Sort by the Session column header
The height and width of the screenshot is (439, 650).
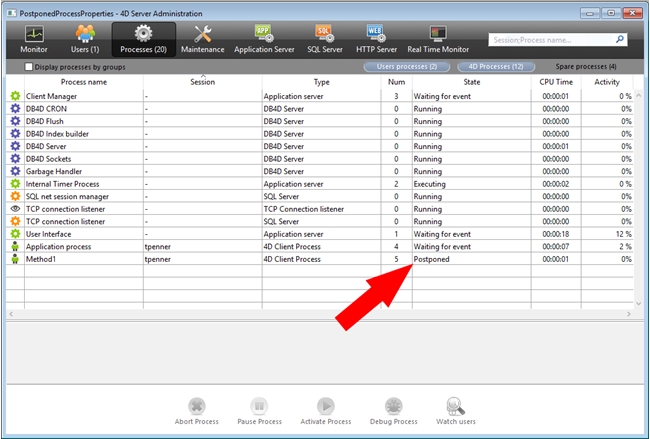[202, 82]
